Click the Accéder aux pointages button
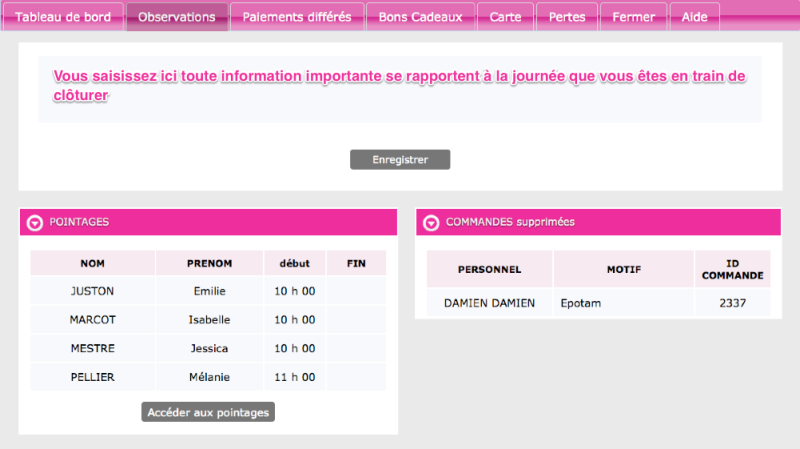800x449 pixels. click(208, 412)
